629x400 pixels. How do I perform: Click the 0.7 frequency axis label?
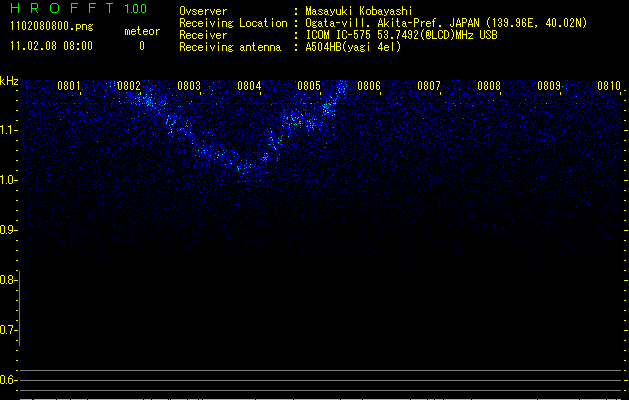(6, 330)
